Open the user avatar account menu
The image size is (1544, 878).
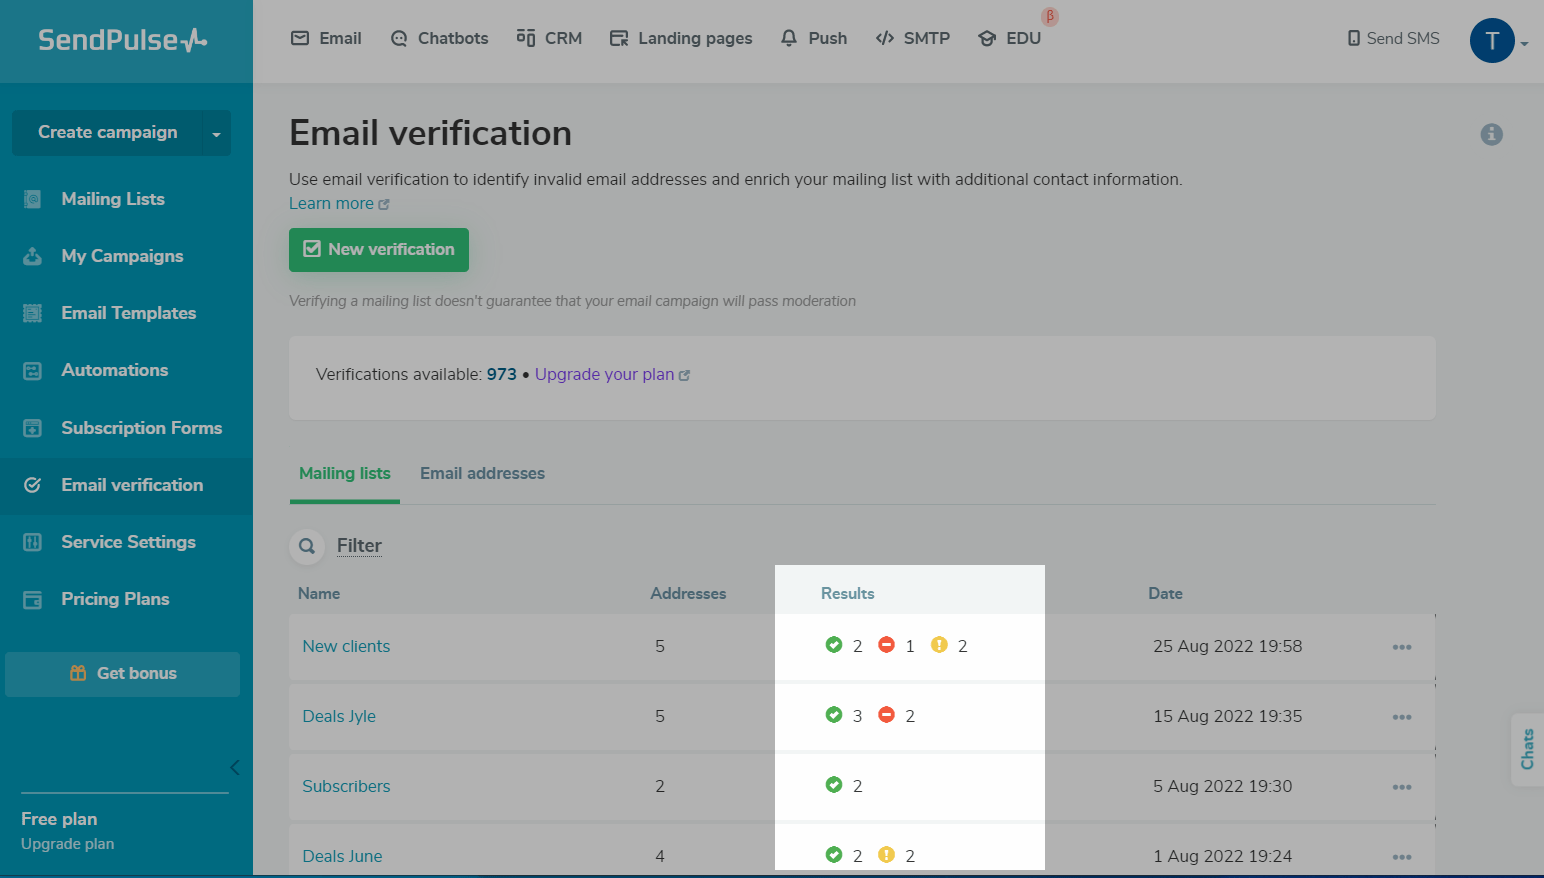(1492, 40)
